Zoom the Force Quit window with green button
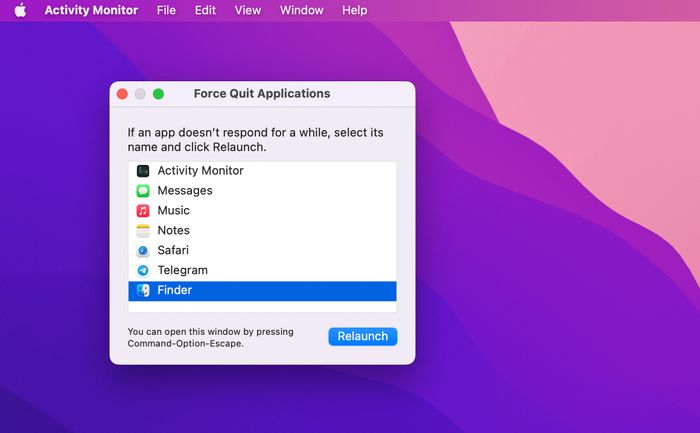 [x=158, y=94]
